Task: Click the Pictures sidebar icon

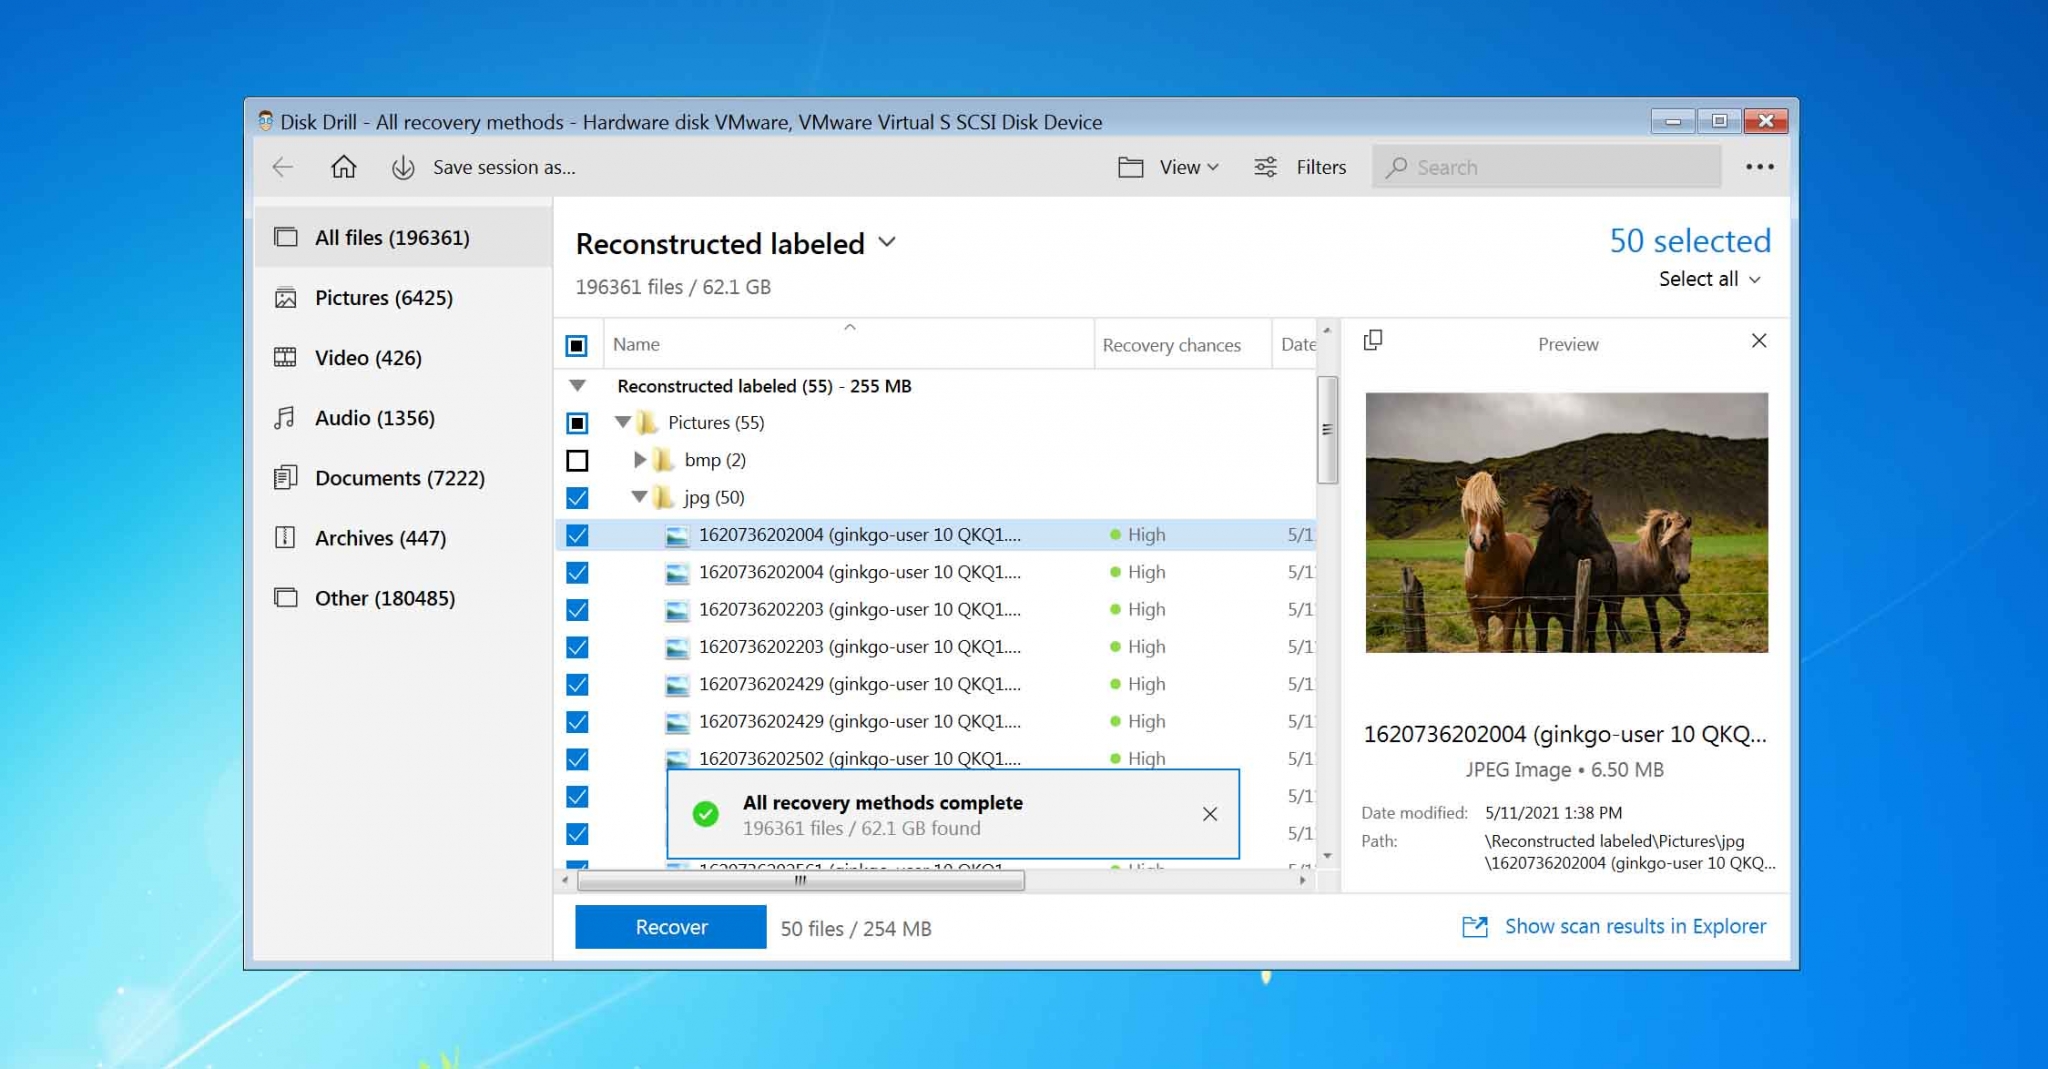Action: click(285, 298)
